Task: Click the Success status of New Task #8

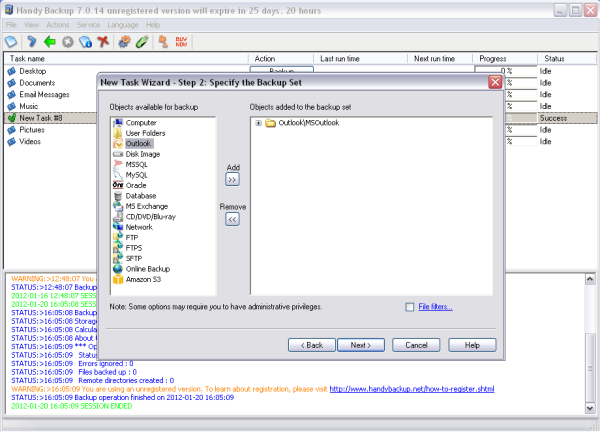Action: 553,118
